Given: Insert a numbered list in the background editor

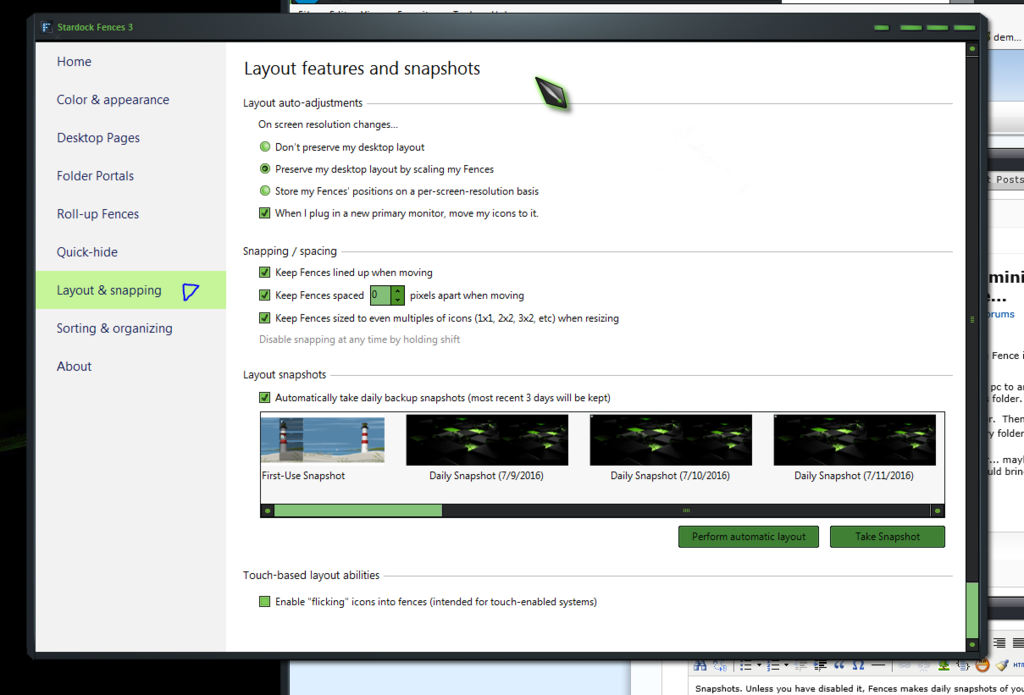Looking at the screenshot, I should [773, 666].
